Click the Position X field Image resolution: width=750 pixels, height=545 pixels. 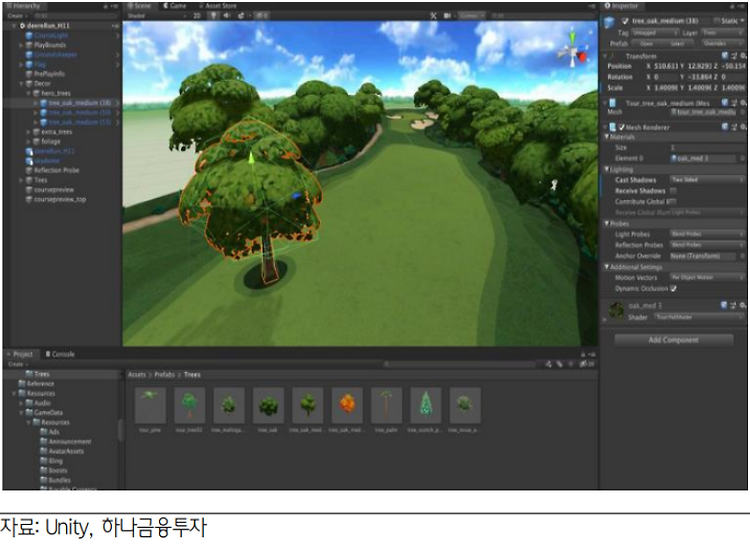[x=666, y=66]
